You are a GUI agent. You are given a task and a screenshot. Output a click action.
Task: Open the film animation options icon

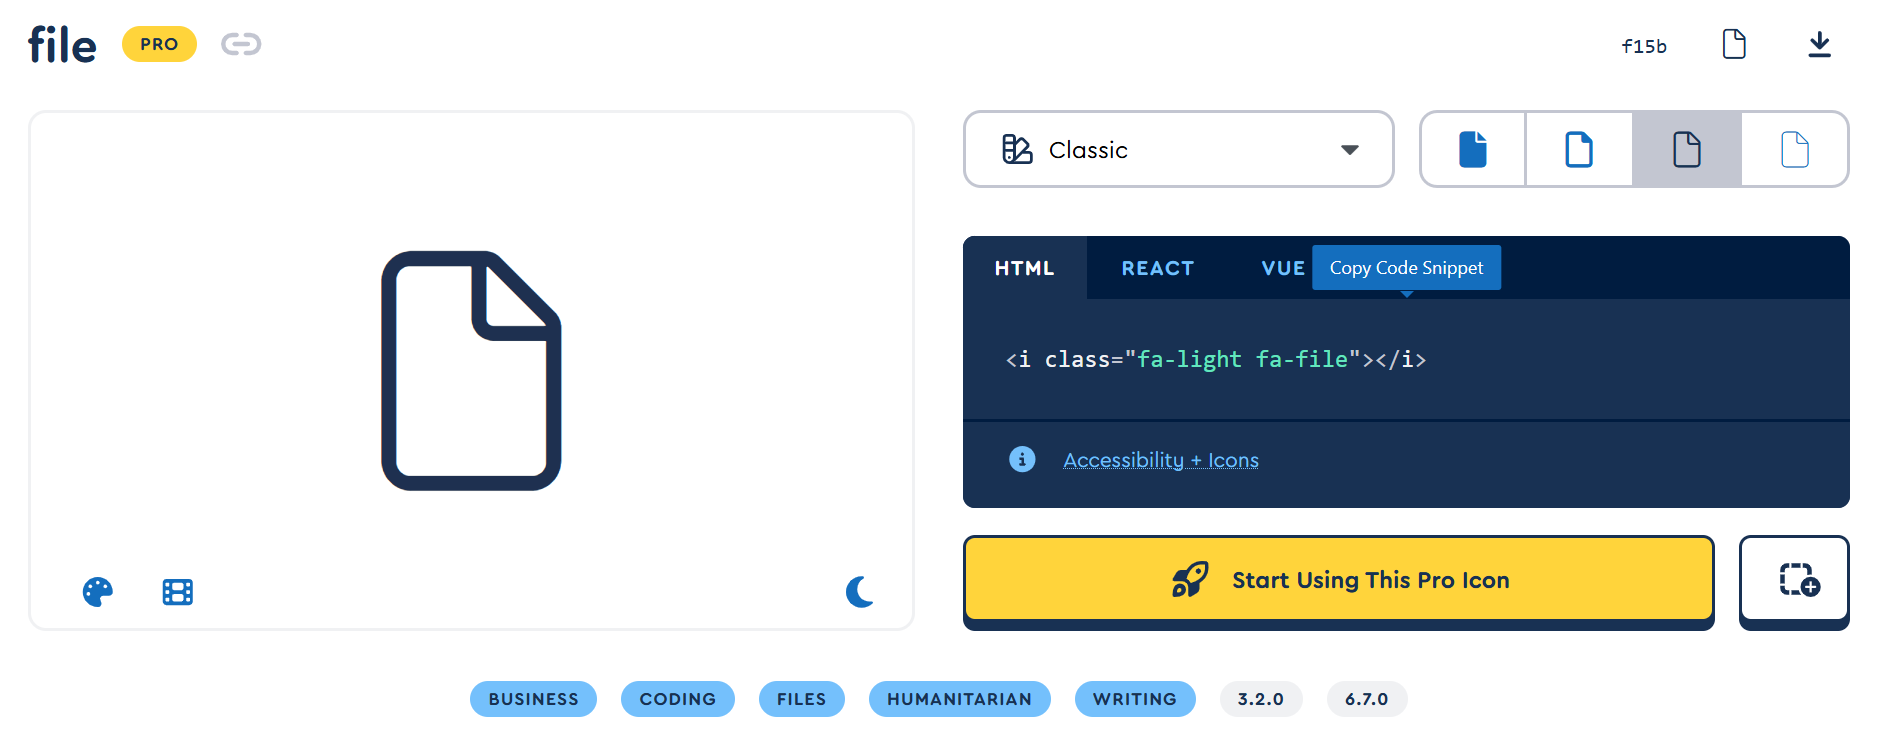pyautogui.click(x=178, y=592)
